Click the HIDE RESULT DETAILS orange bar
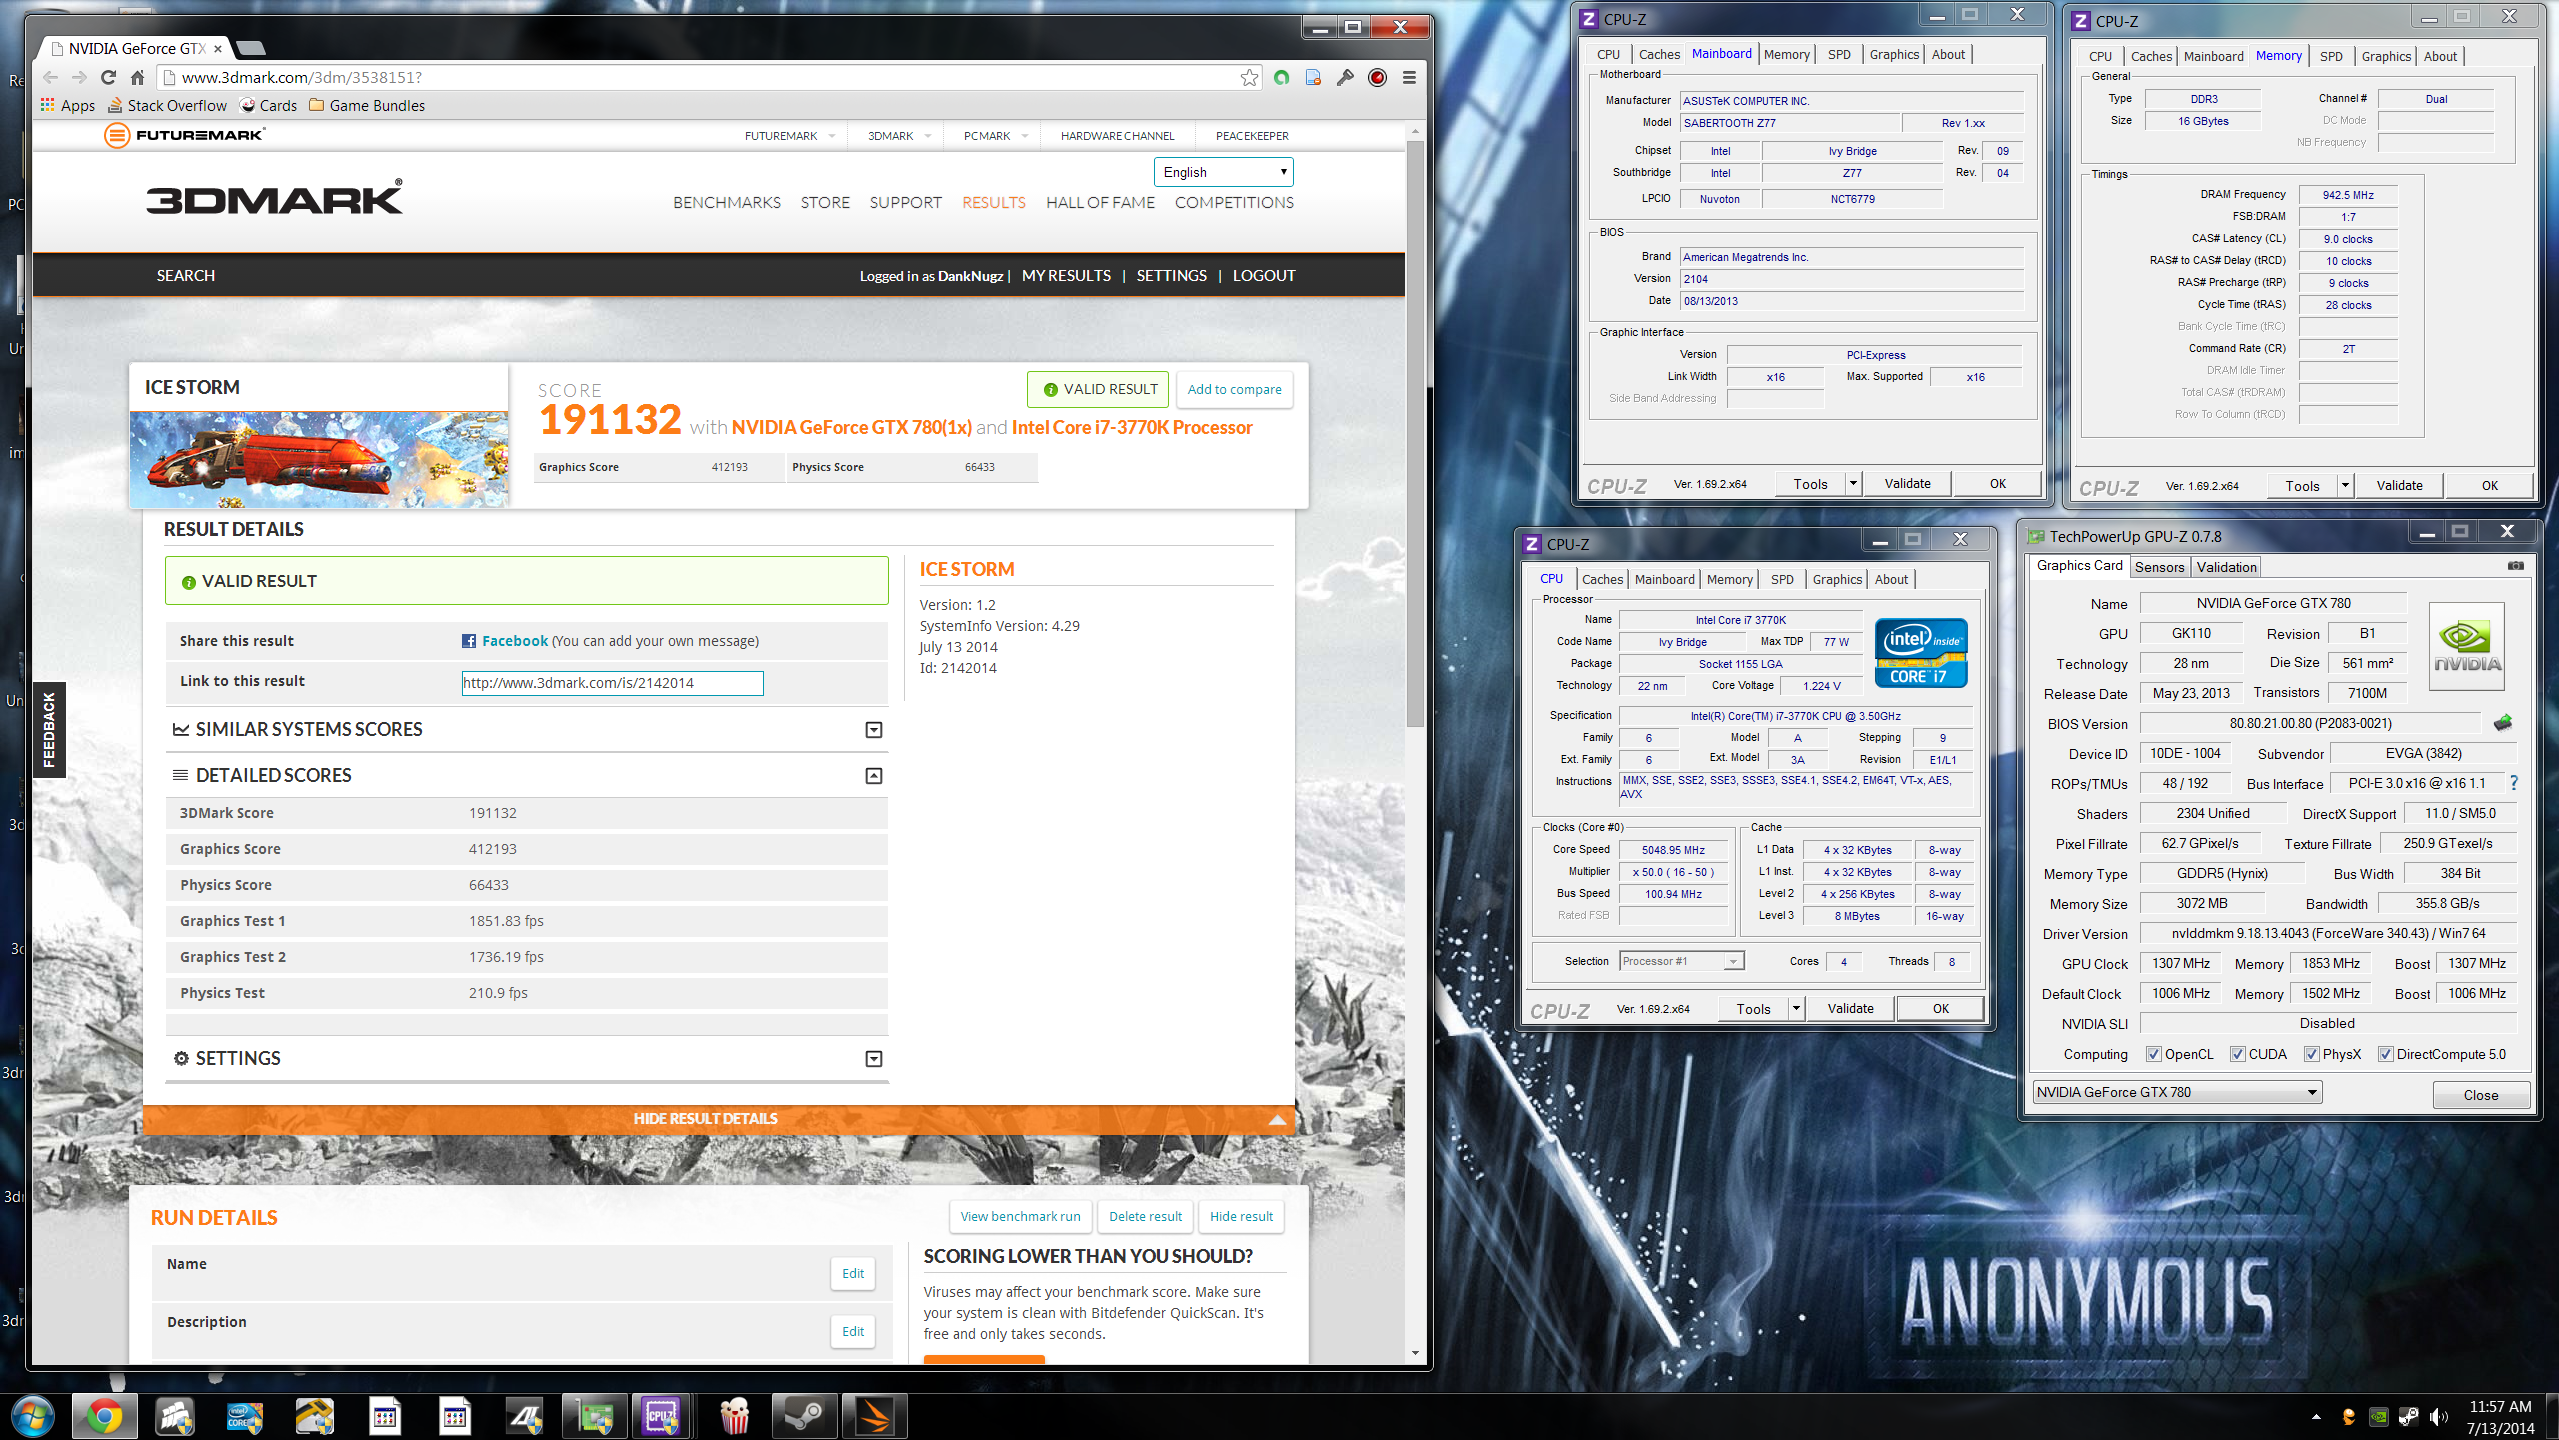 point(719,1119)
